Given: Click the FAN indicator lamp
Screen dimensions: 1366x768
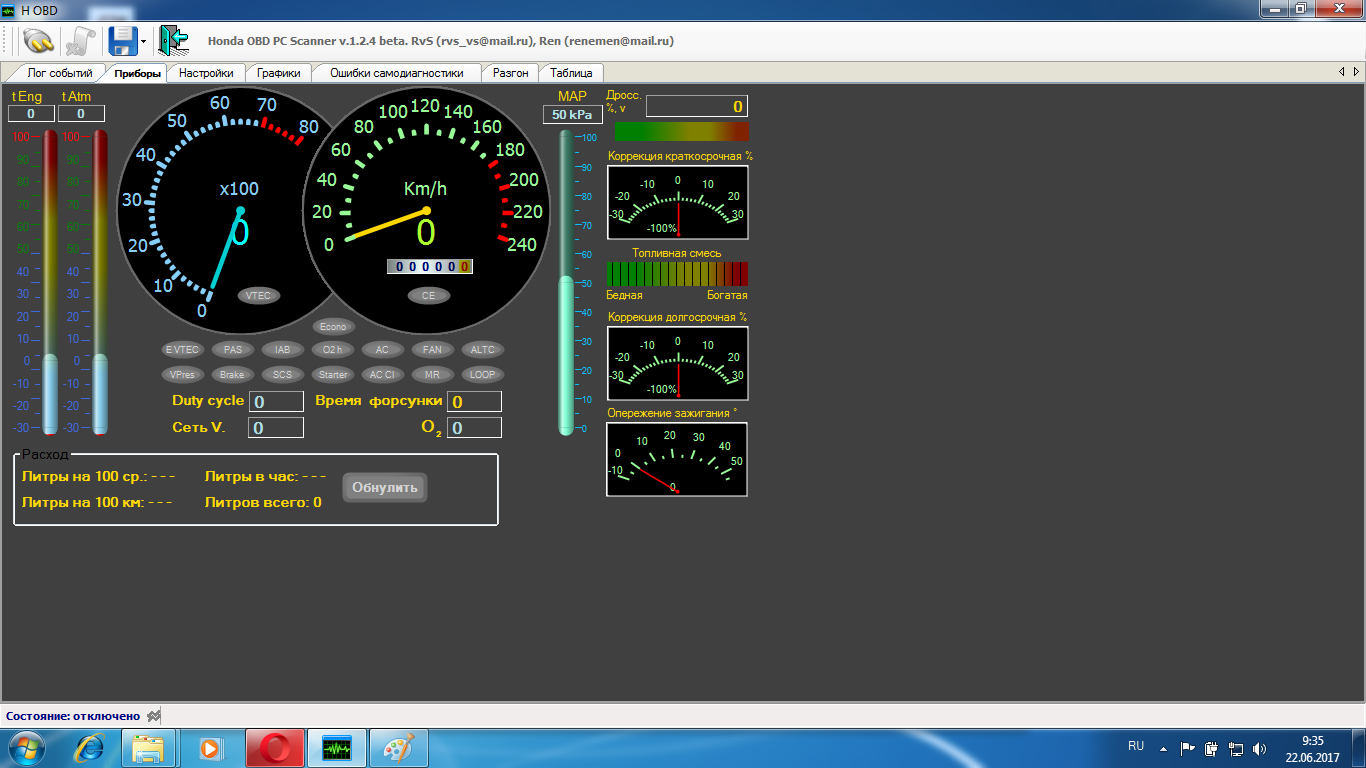Looking at the screenshot, I should click(x=432, y=350).
